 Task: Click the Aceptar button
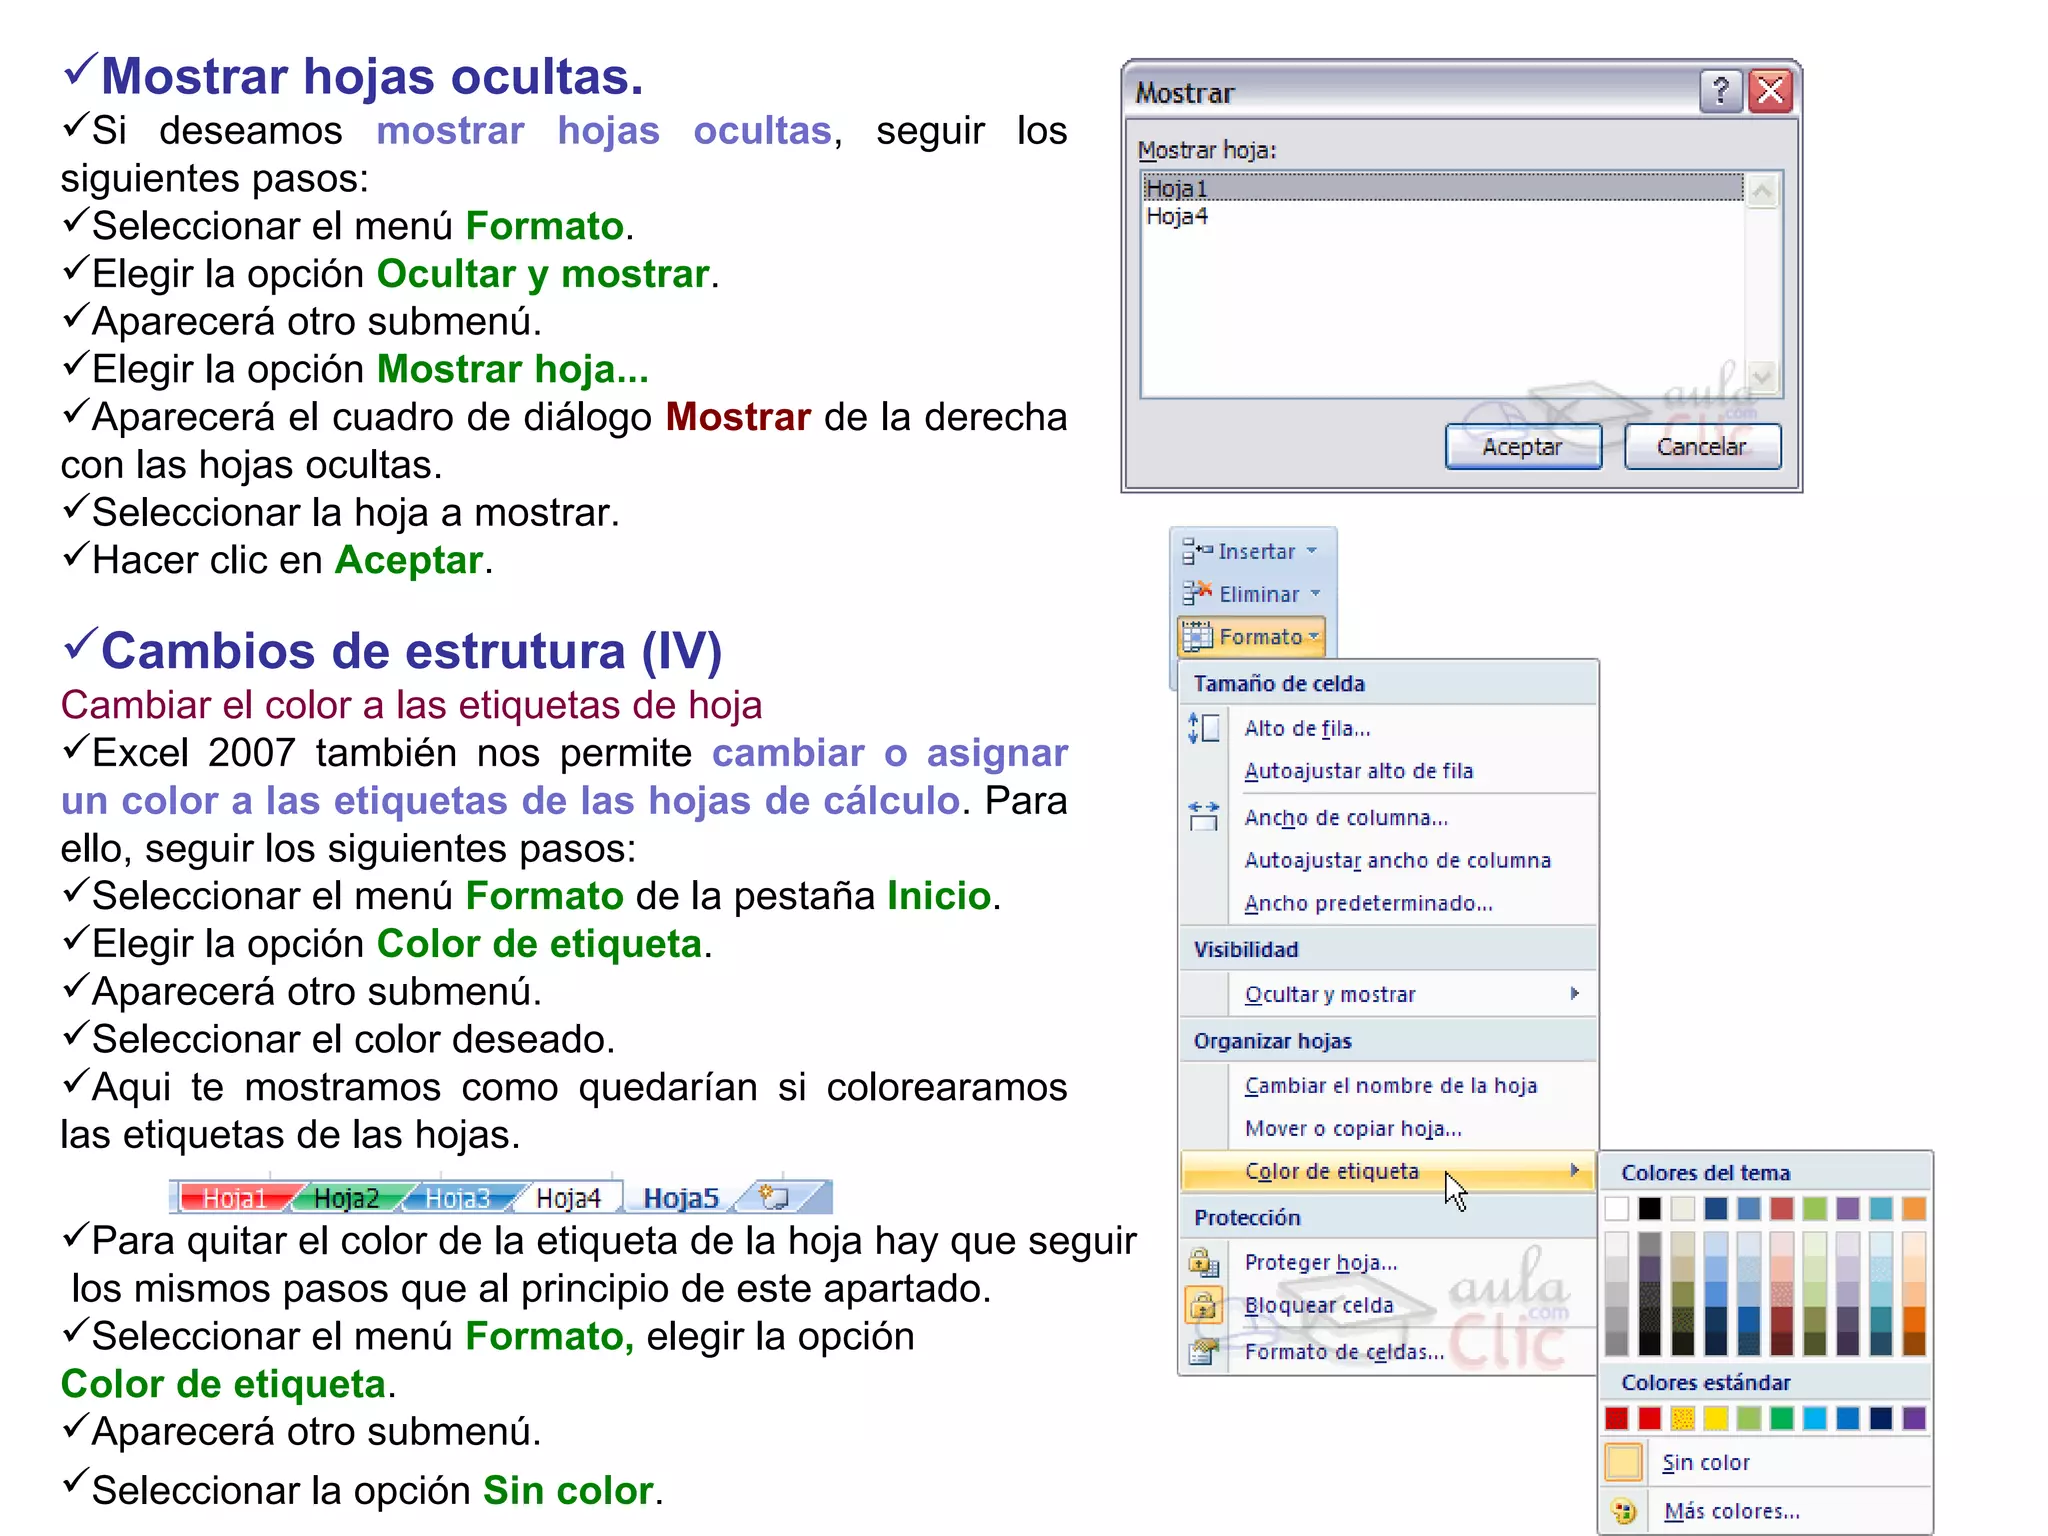(1523, 446)
